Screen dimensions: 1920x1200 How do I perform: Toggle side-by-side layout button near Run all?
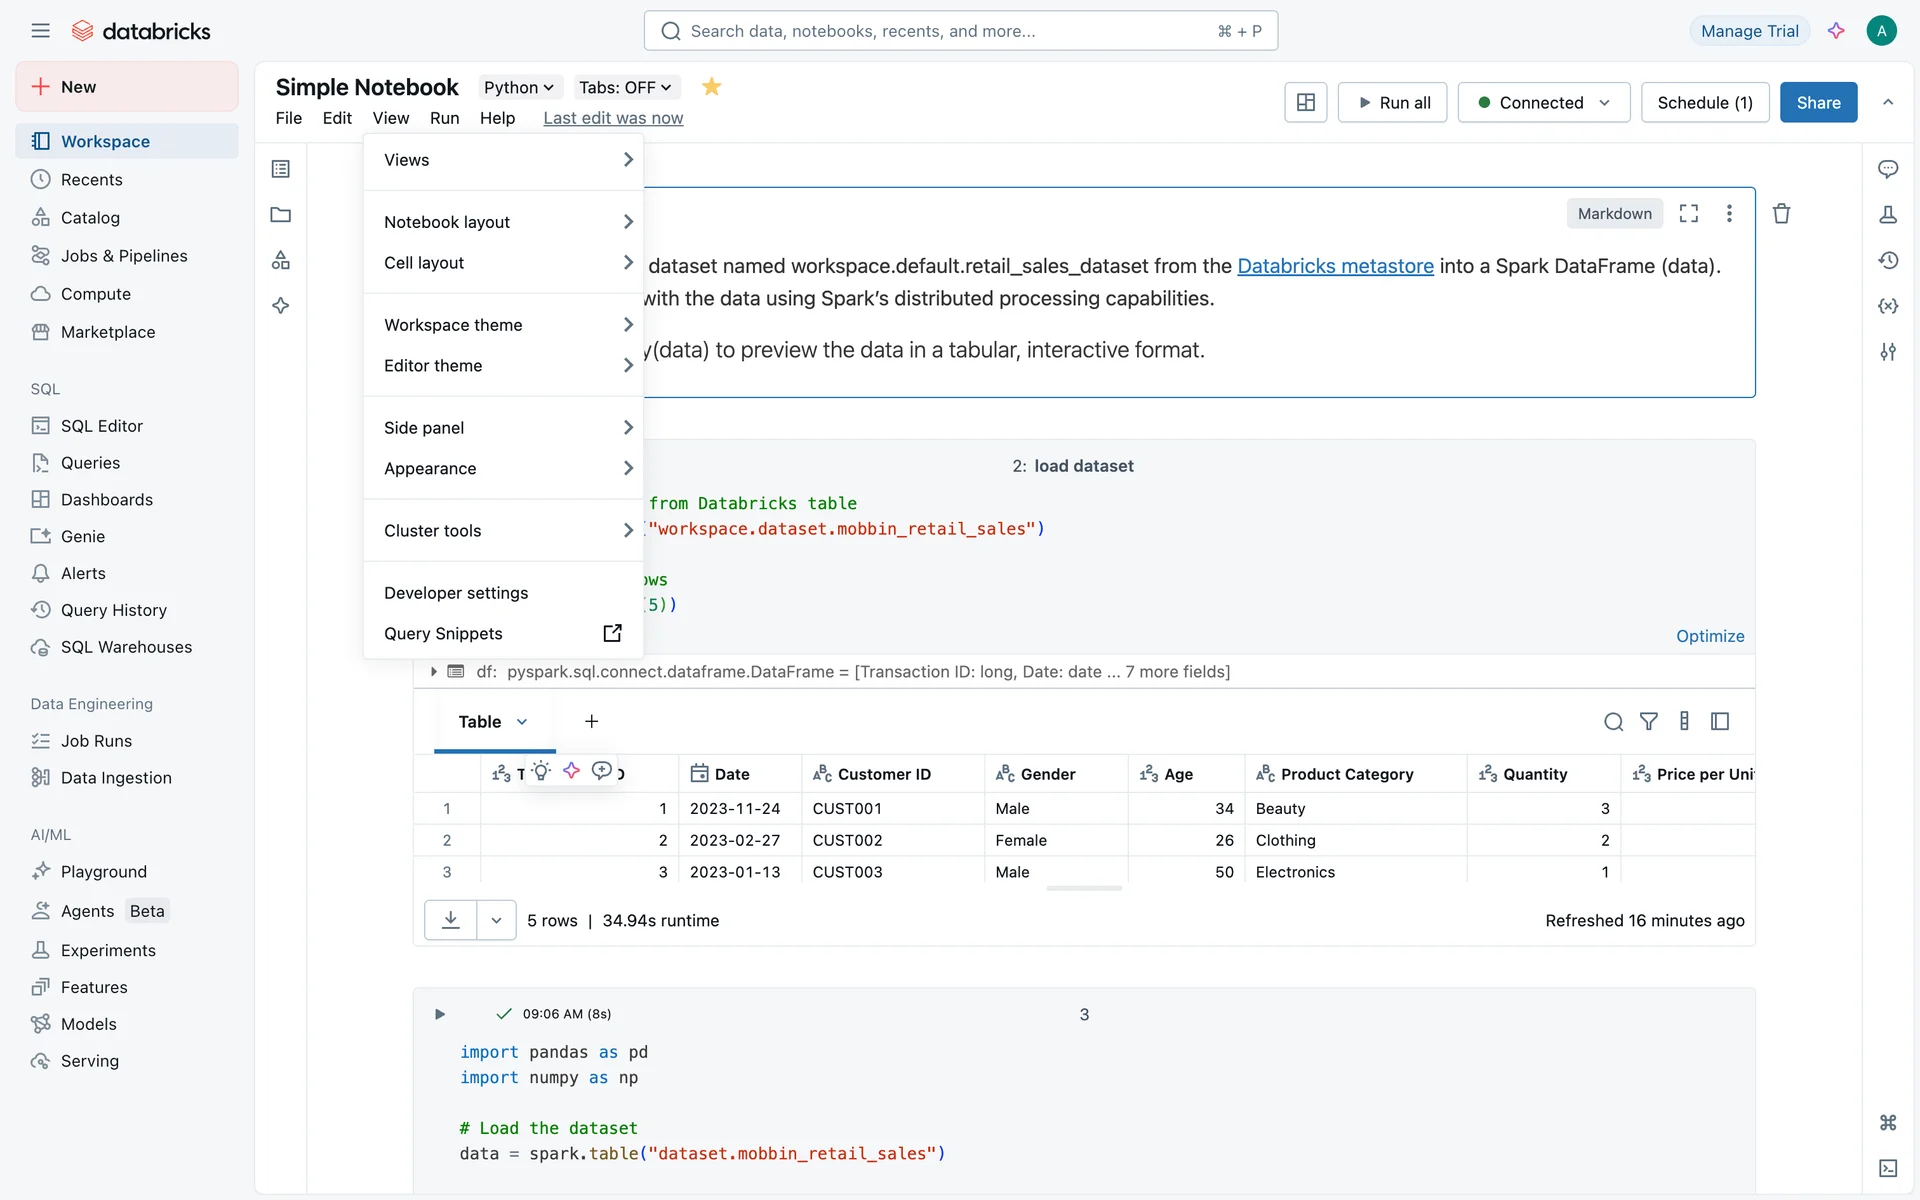pyautogui.click(x=1305, y=102)
